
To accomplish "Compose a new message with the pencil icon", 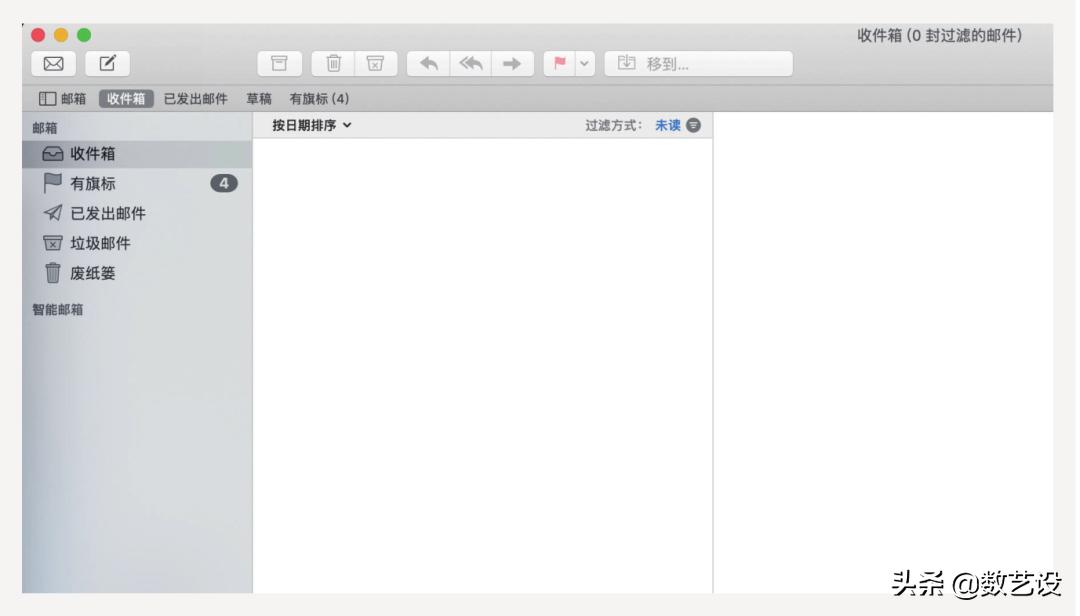I will [x=107, y=63].
